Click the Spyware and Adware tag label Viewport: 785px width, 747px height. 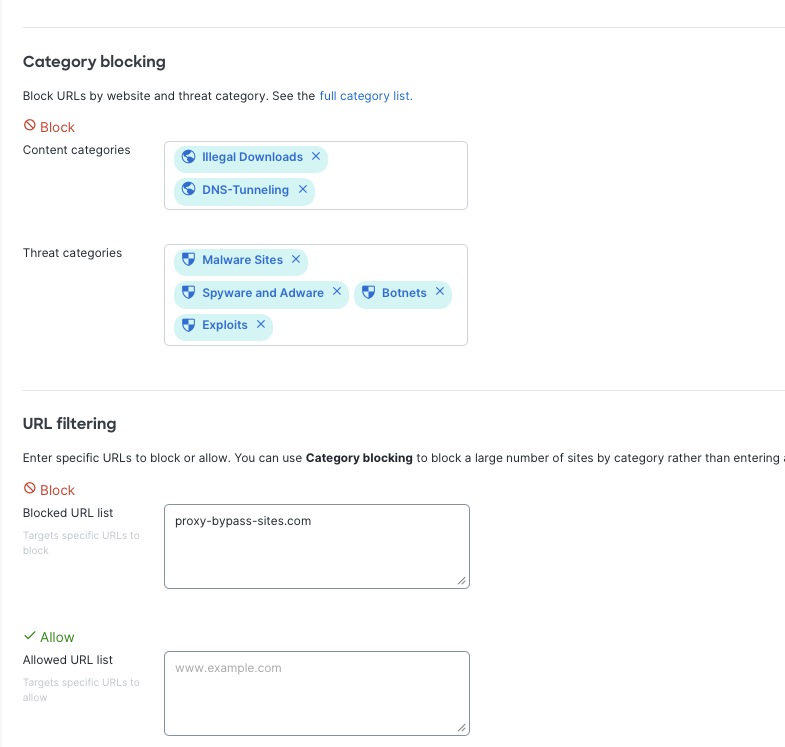263,293
